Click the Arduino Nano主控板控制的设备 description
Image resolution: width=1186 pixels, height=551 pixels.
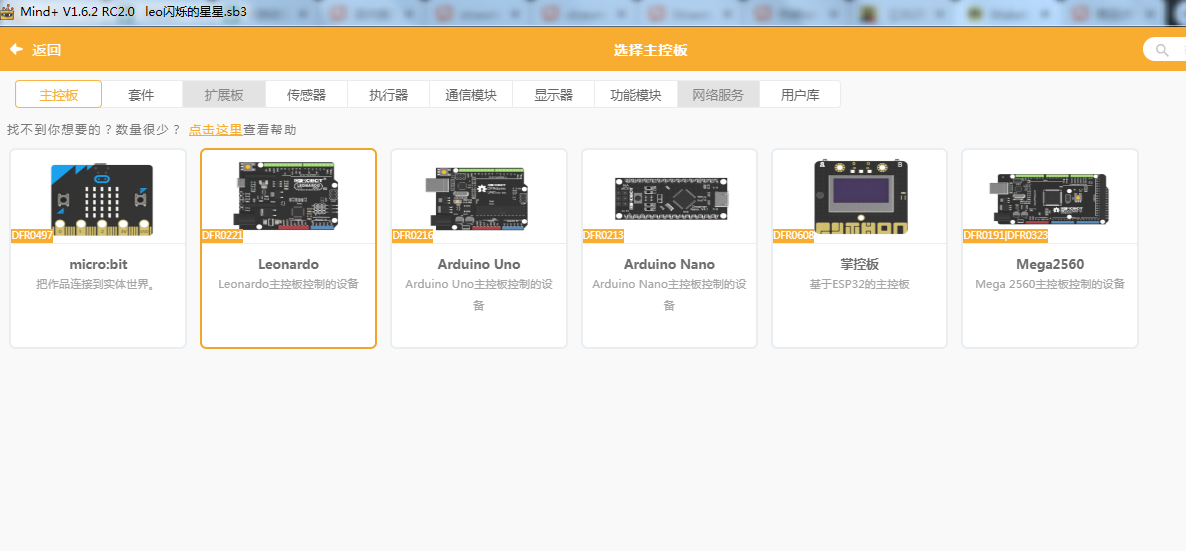[x=669, y=295]
